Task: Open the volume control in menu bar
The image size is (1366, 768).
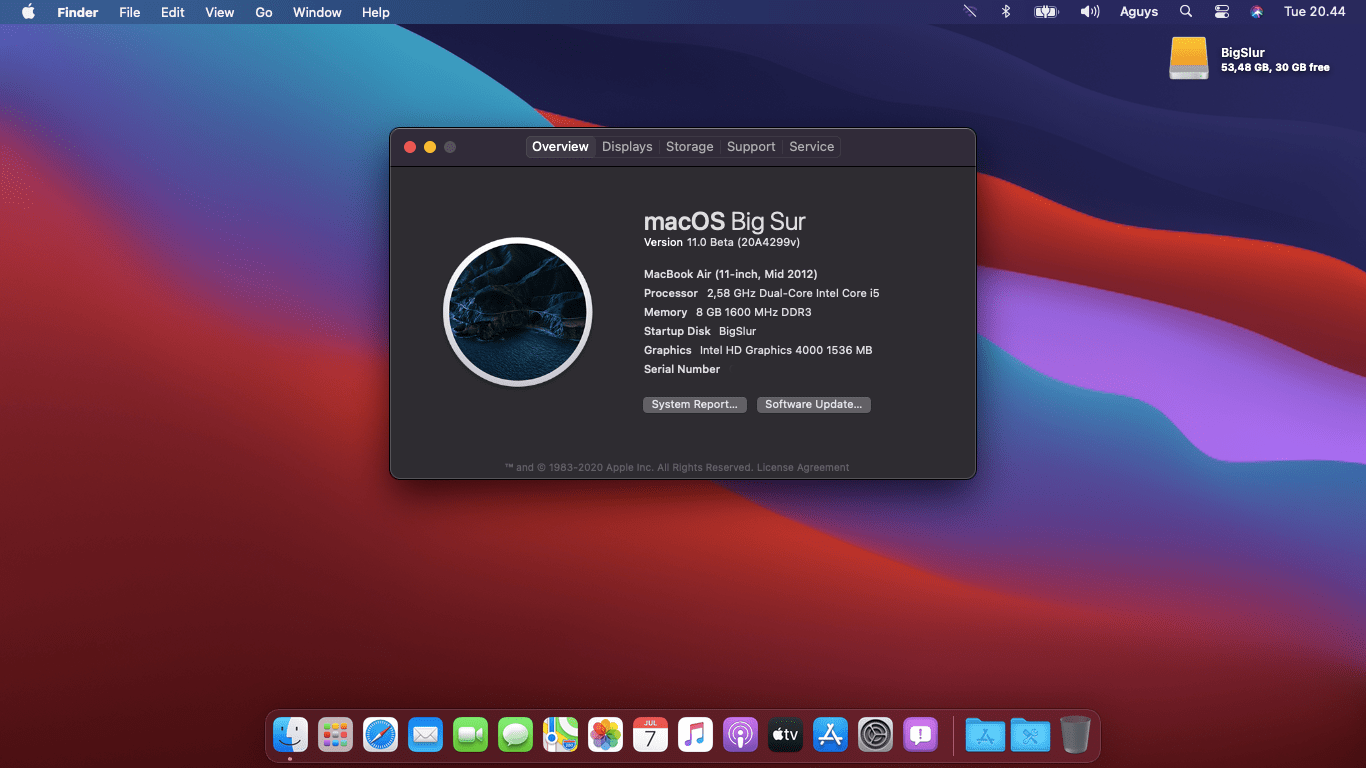Action: (x=1090, y=12)
